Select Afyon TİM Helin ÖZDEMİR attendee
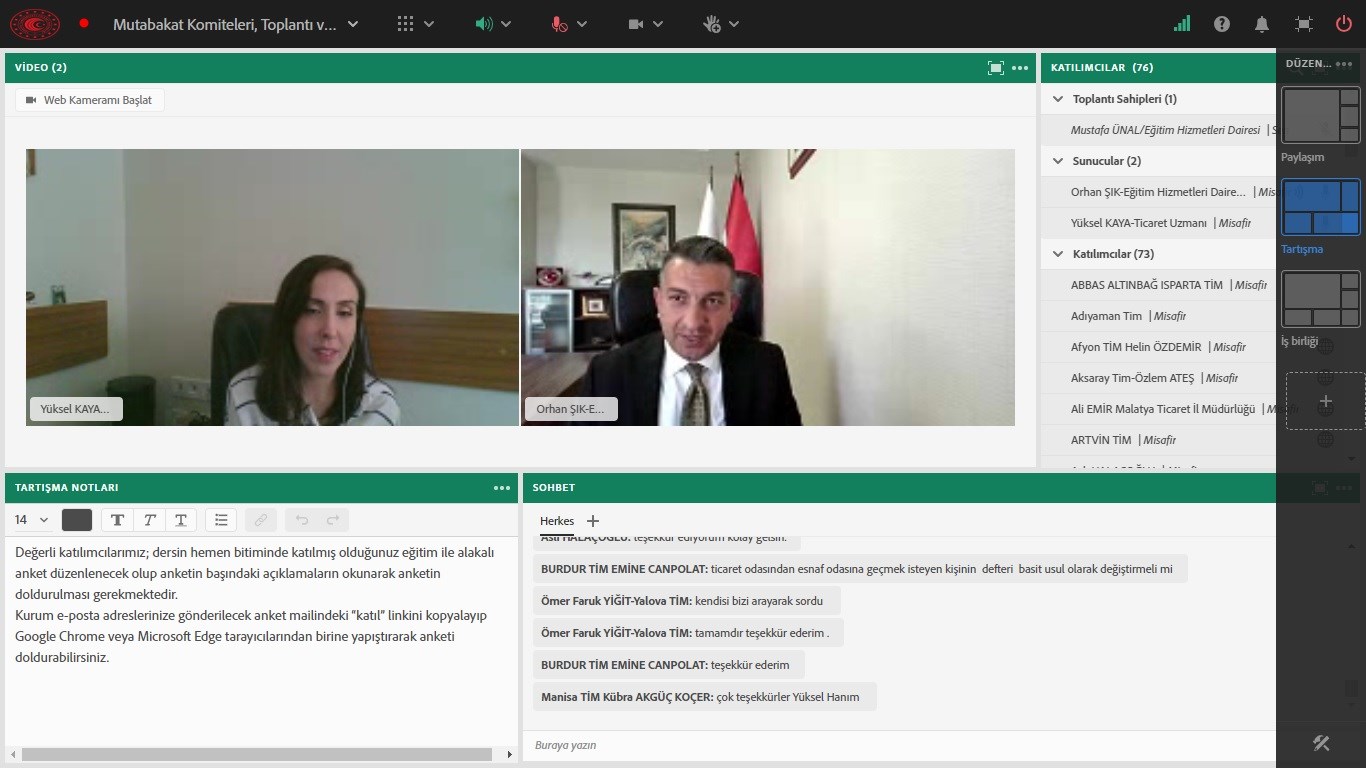The width and height of the screenshot is (1366, 768). [1159, 347]
